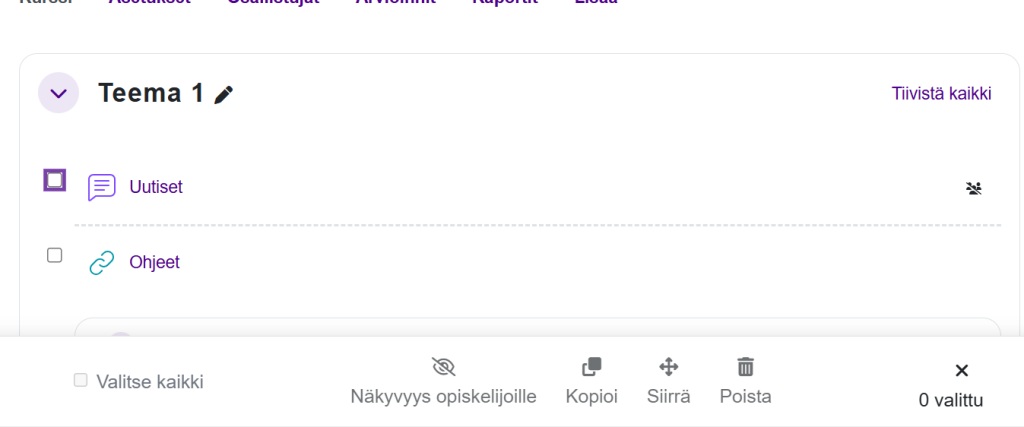Click the pencil icon beside Teema 1

[x=224, y=95]
